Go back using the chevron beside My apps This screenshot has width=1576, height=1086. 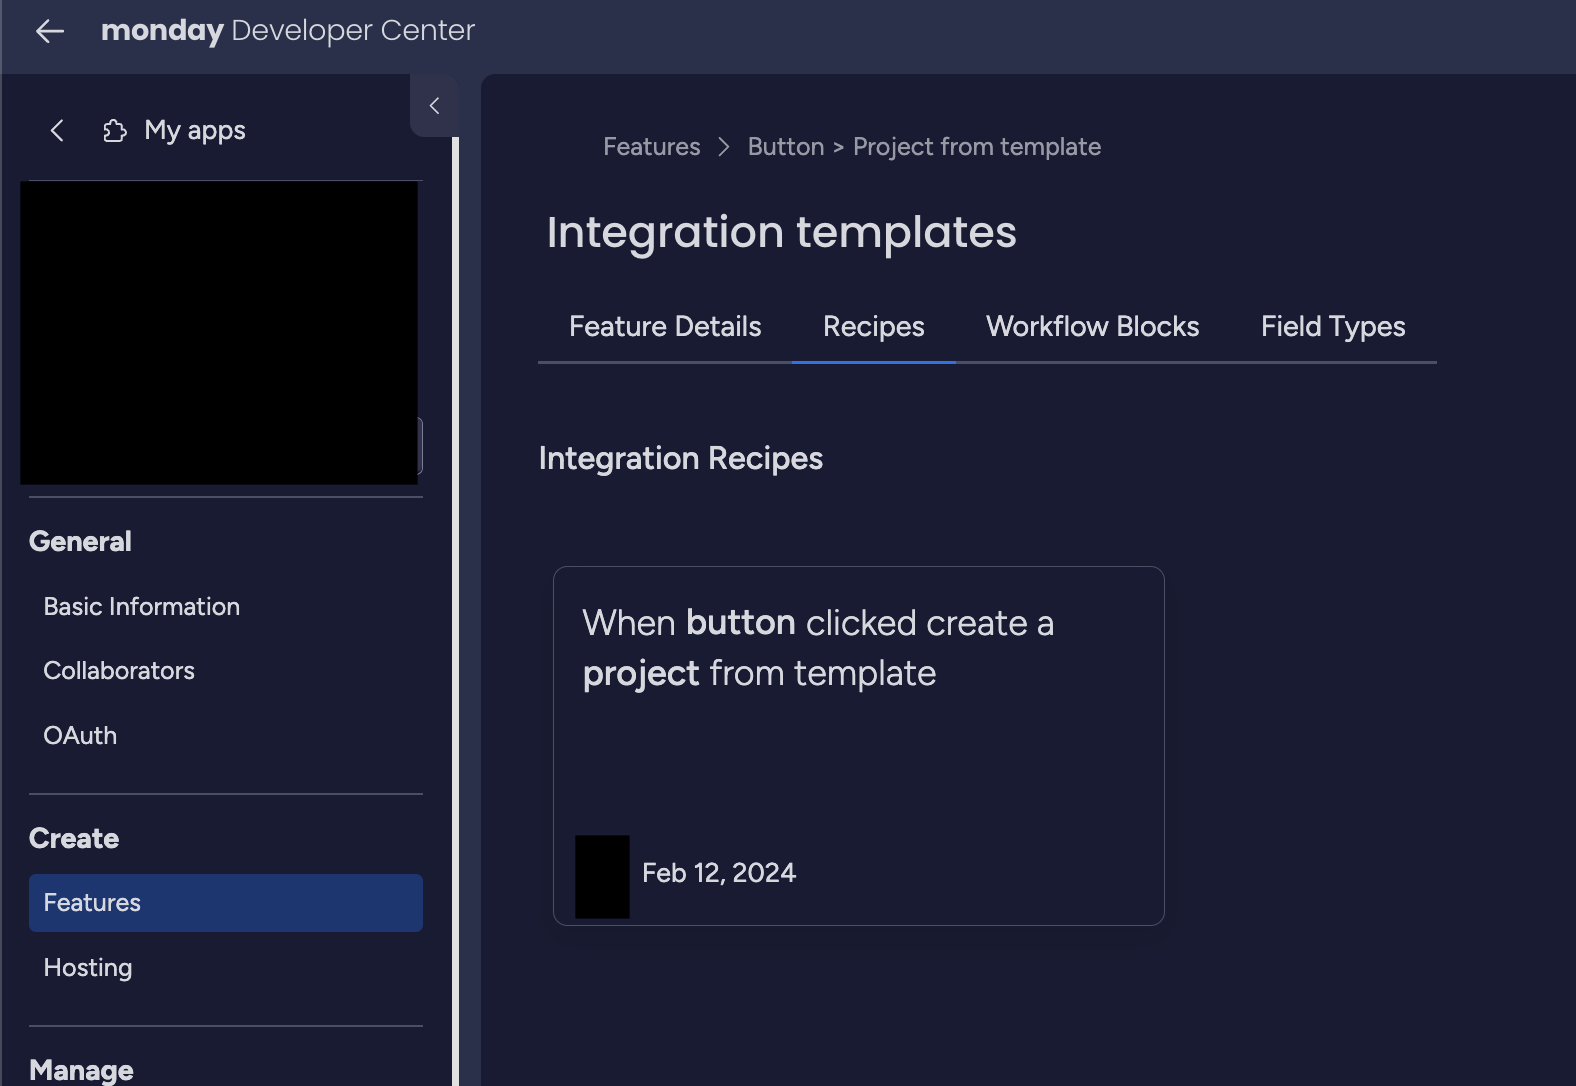tap(57, 130)
